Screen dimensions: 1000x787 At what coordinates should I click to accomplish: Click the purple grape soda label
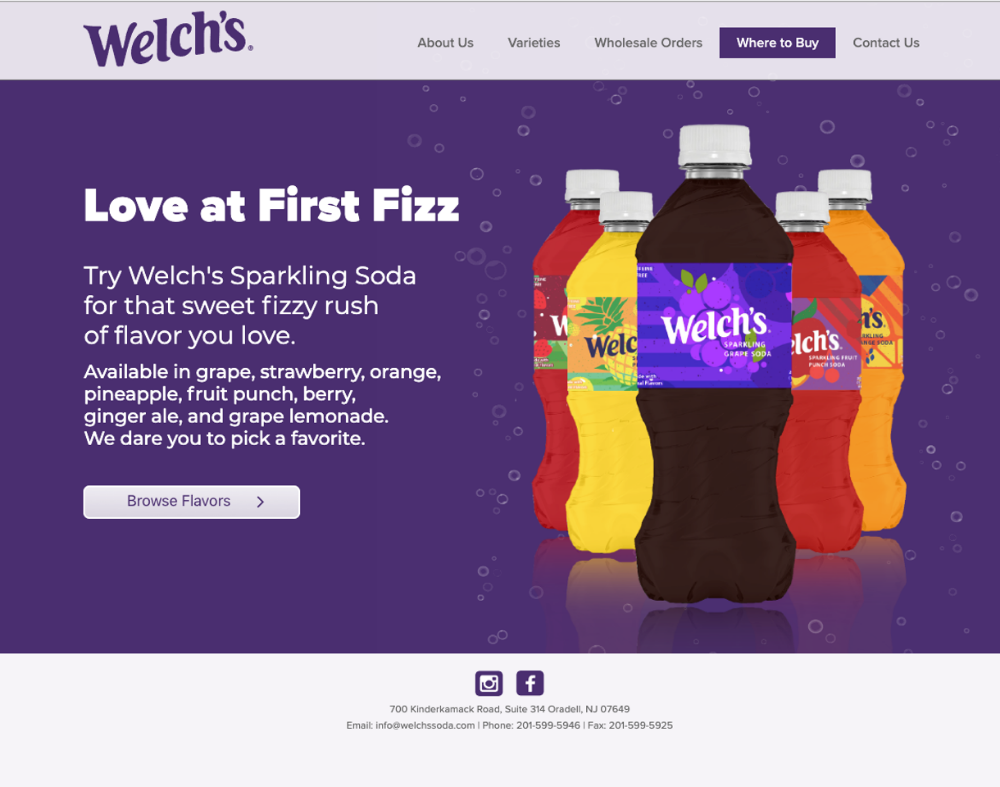coord(714,325)
